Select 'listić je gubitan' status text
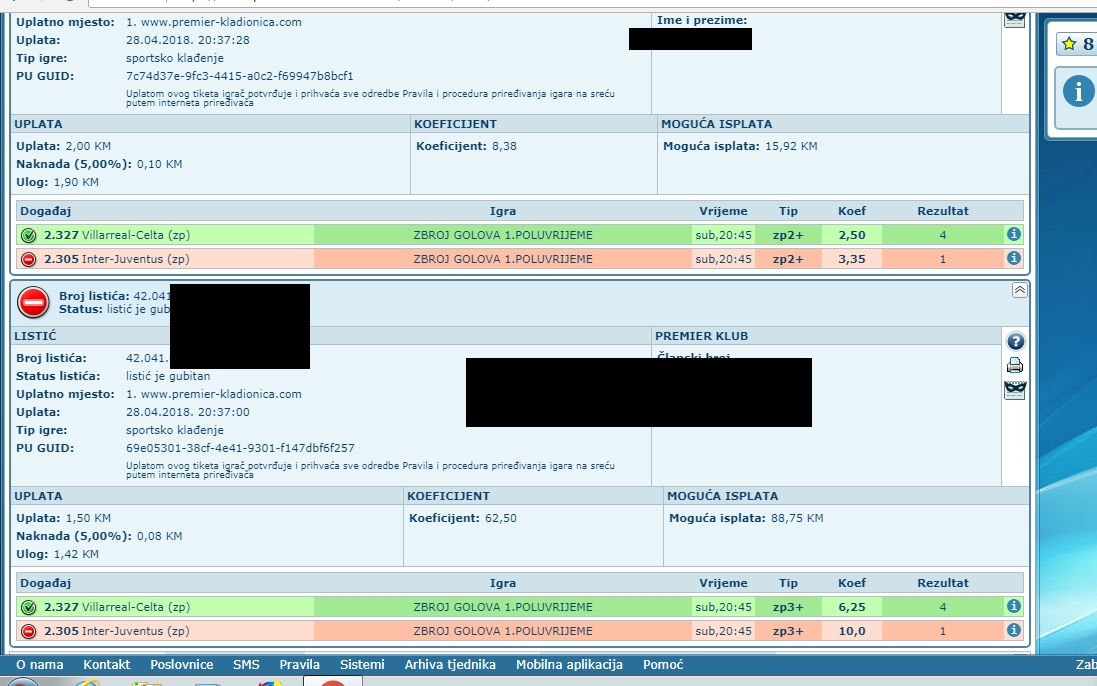 (x=168, y=376)
